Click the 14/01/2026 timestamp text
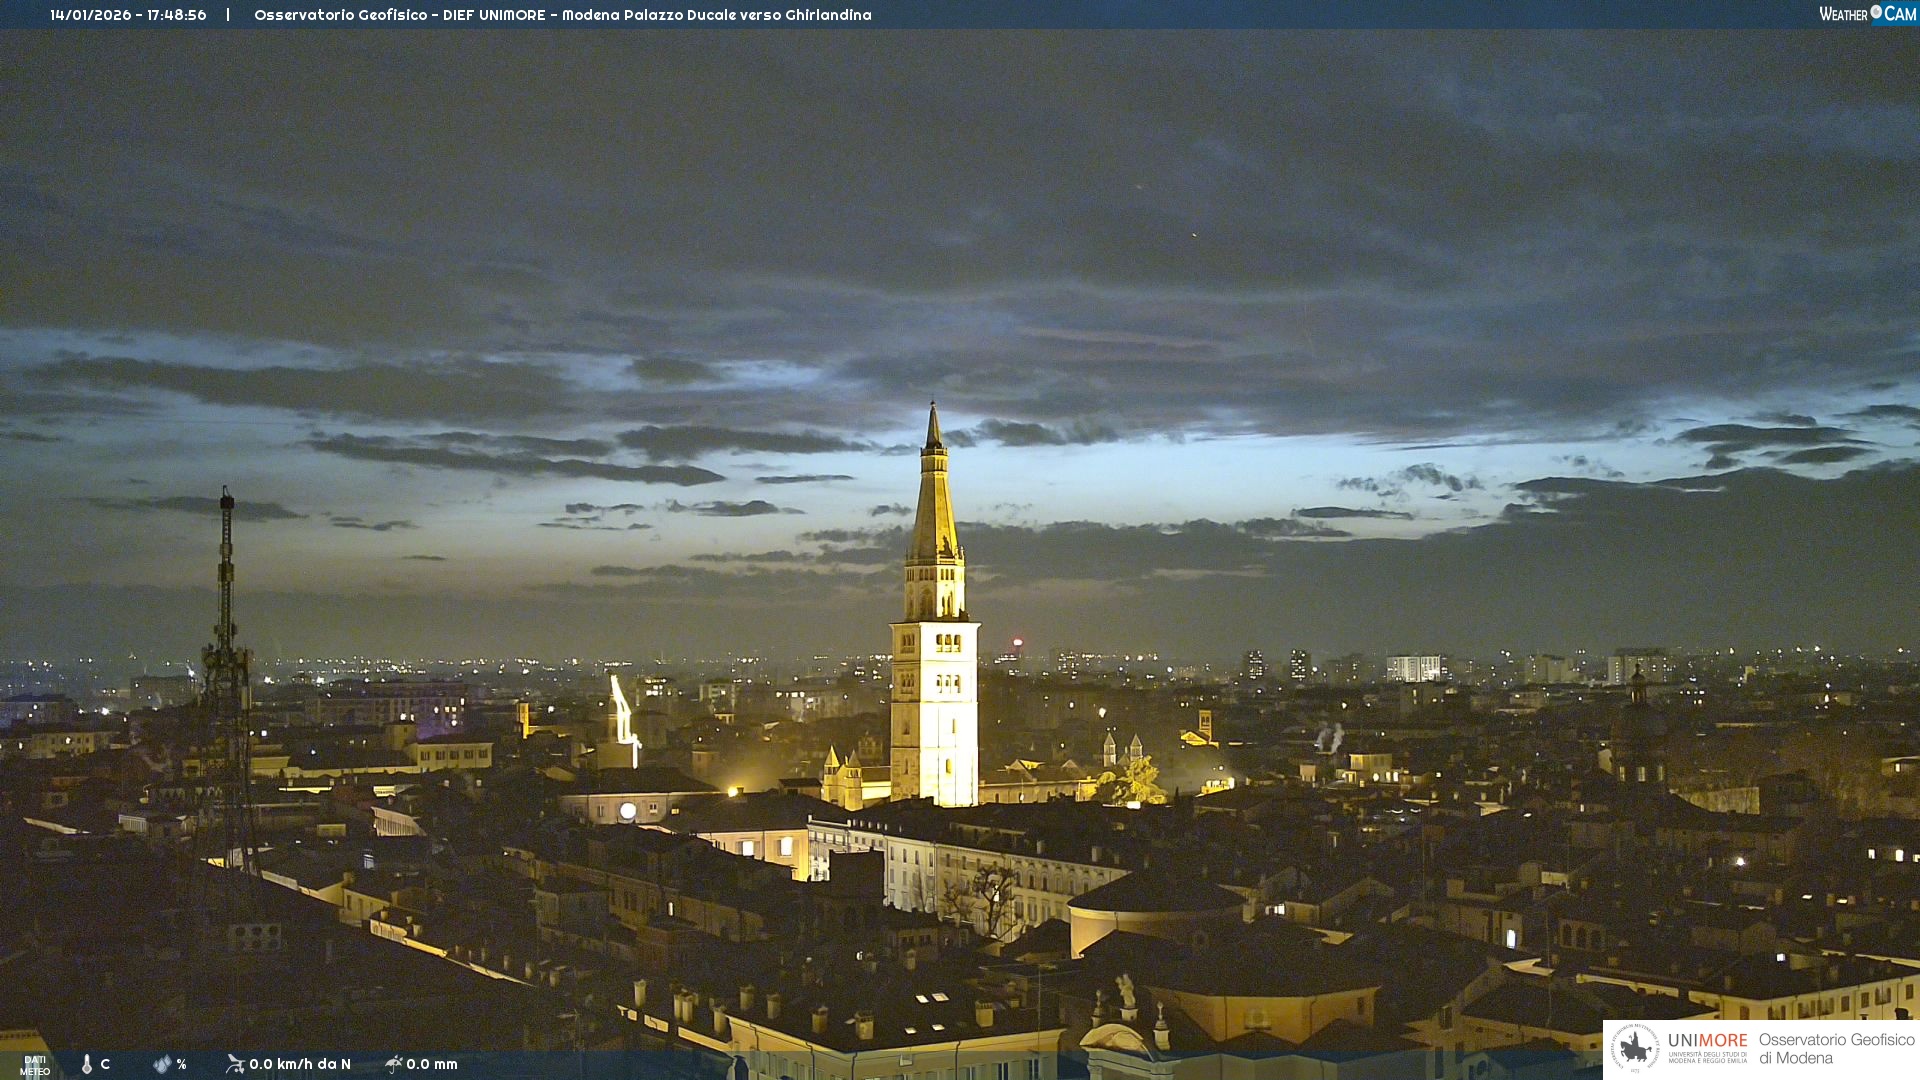The height and width of the screenshot is (1080, 1920). coord(128,15)
